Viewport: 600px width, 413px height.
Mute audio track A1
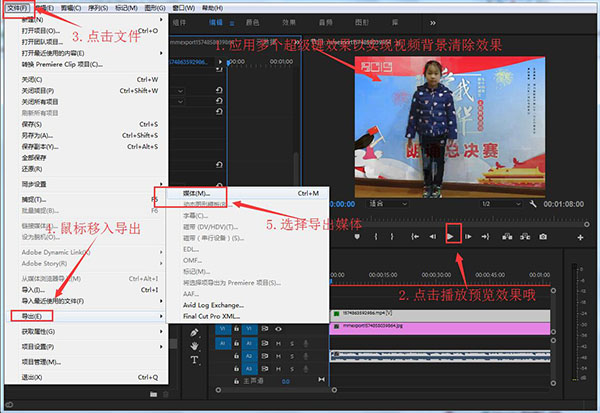pyautogui.click(x=278, y=344)
